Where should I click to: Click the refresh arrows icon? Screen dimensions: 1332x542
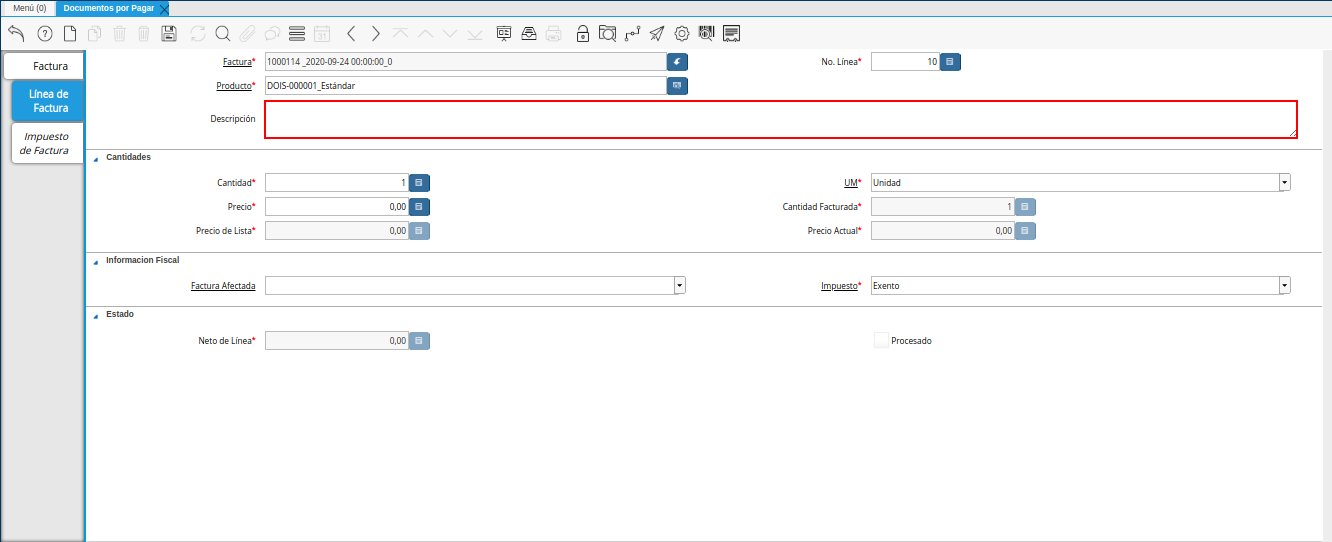pos(197,33)
